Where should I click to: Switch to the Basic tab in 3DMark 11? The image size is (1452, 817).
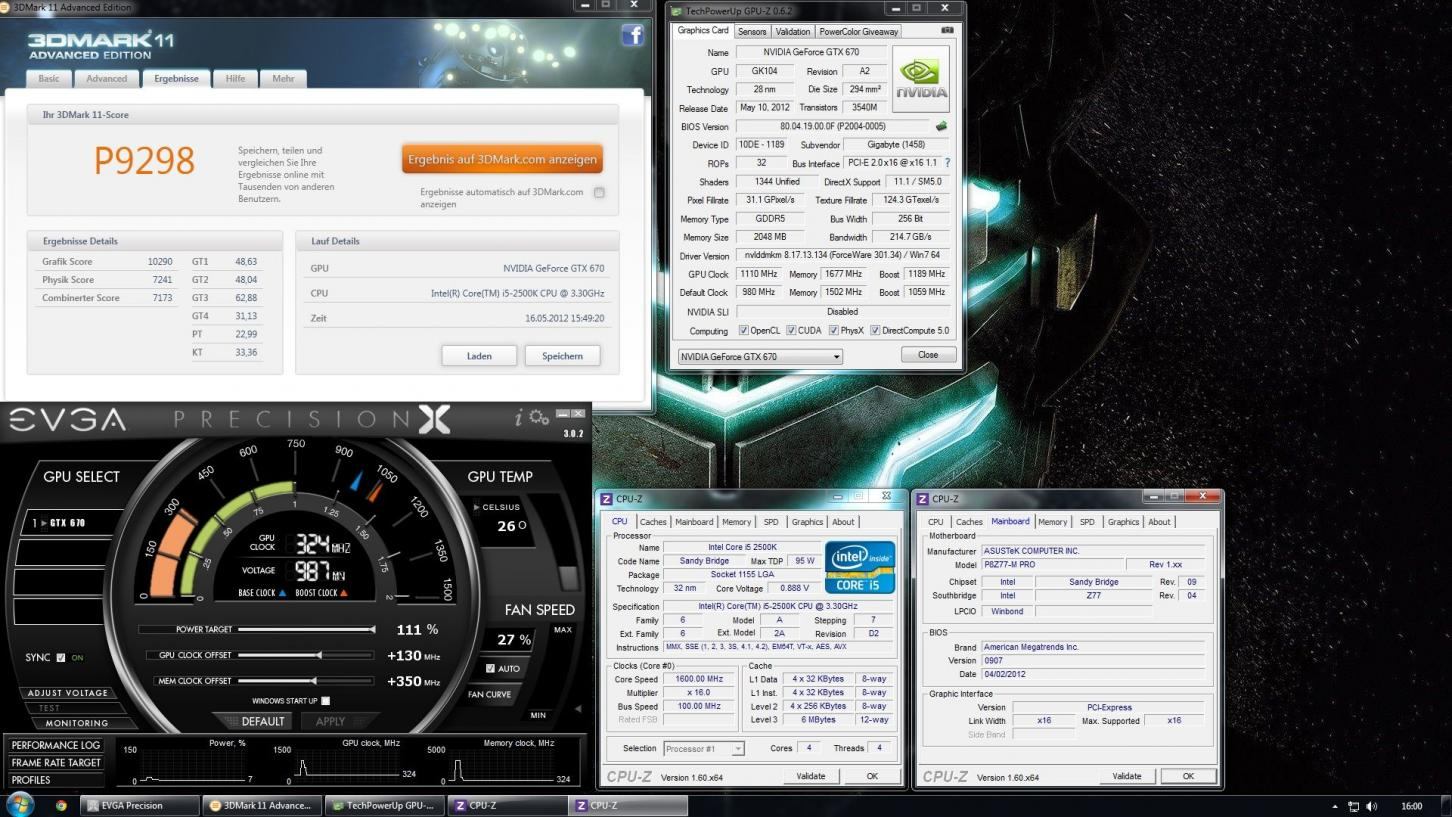[49, 78]
